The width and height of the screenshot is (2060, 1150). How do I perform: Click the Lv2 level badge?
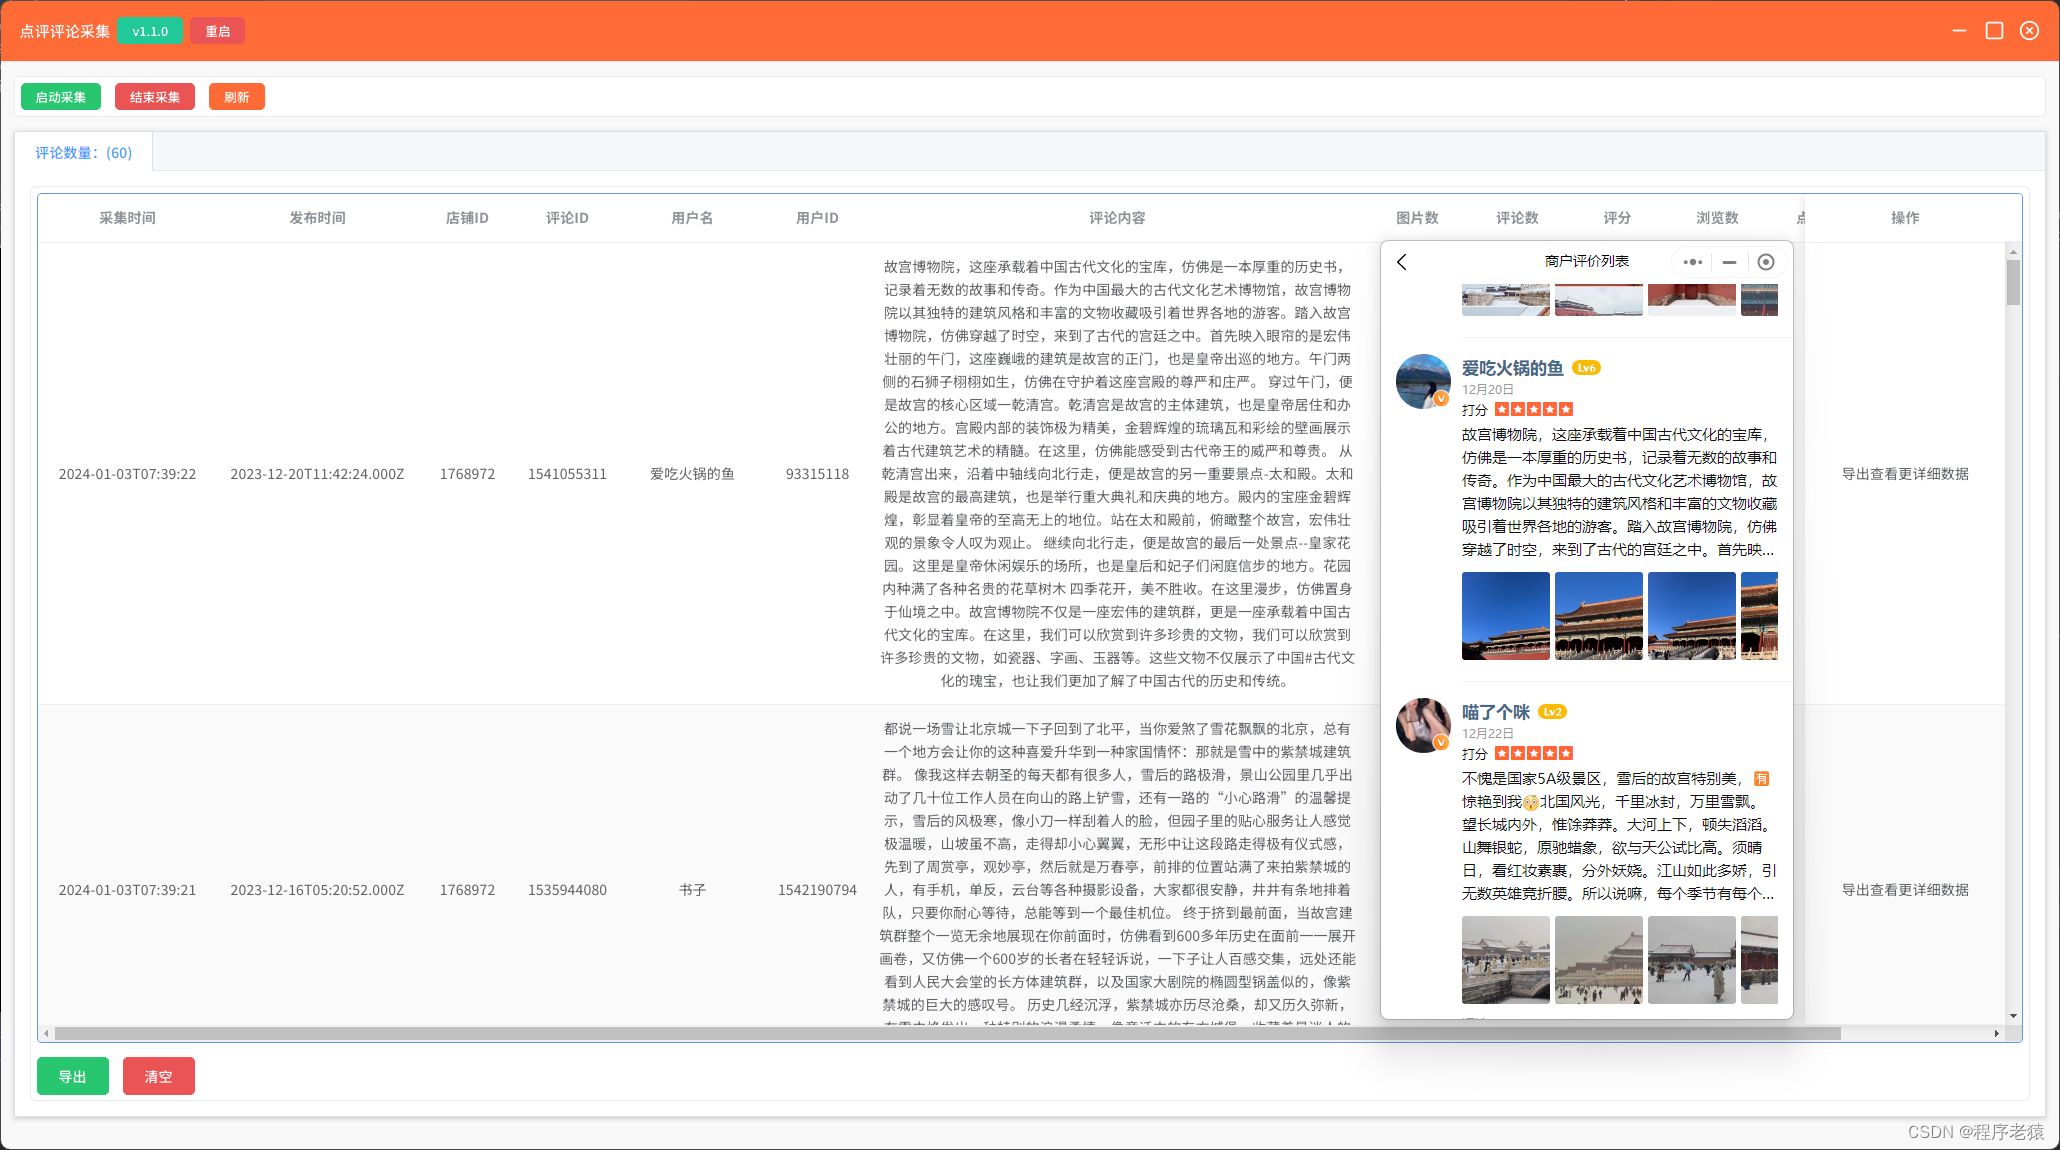[x=1552, y=712]
